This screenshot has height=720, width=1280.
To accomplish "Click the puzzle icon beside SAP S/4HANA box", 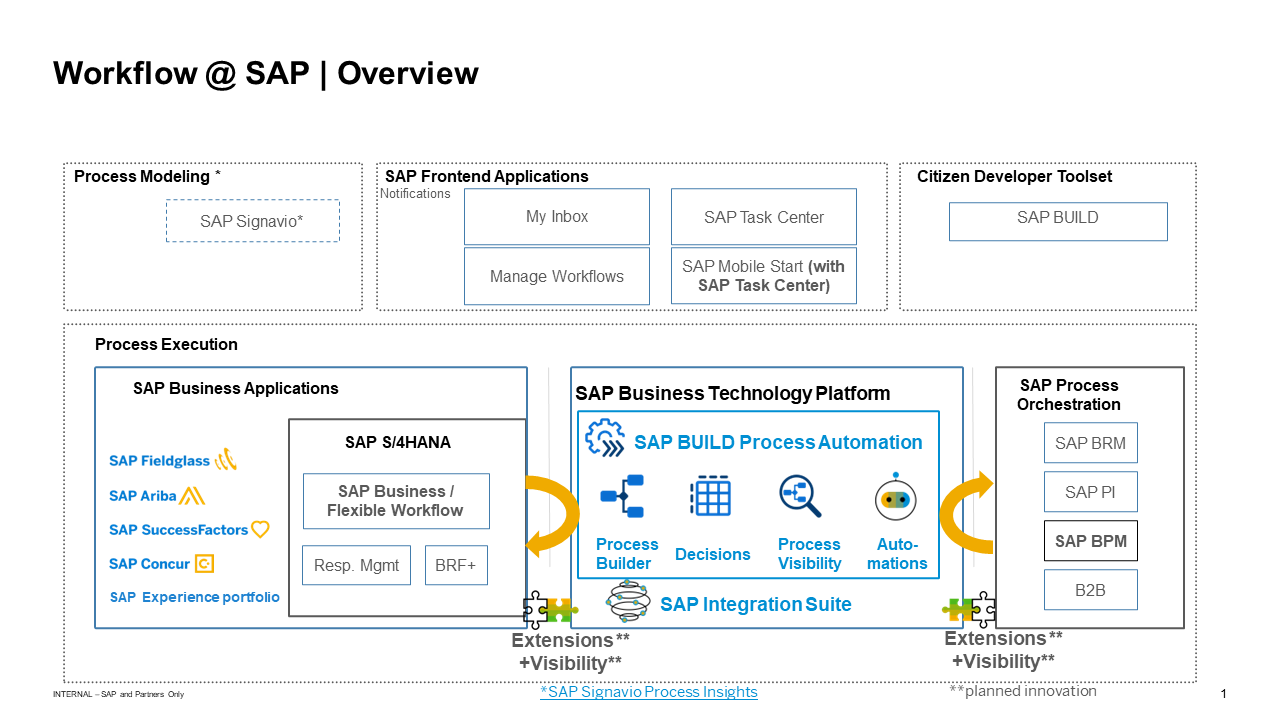I will coord(549,608).
